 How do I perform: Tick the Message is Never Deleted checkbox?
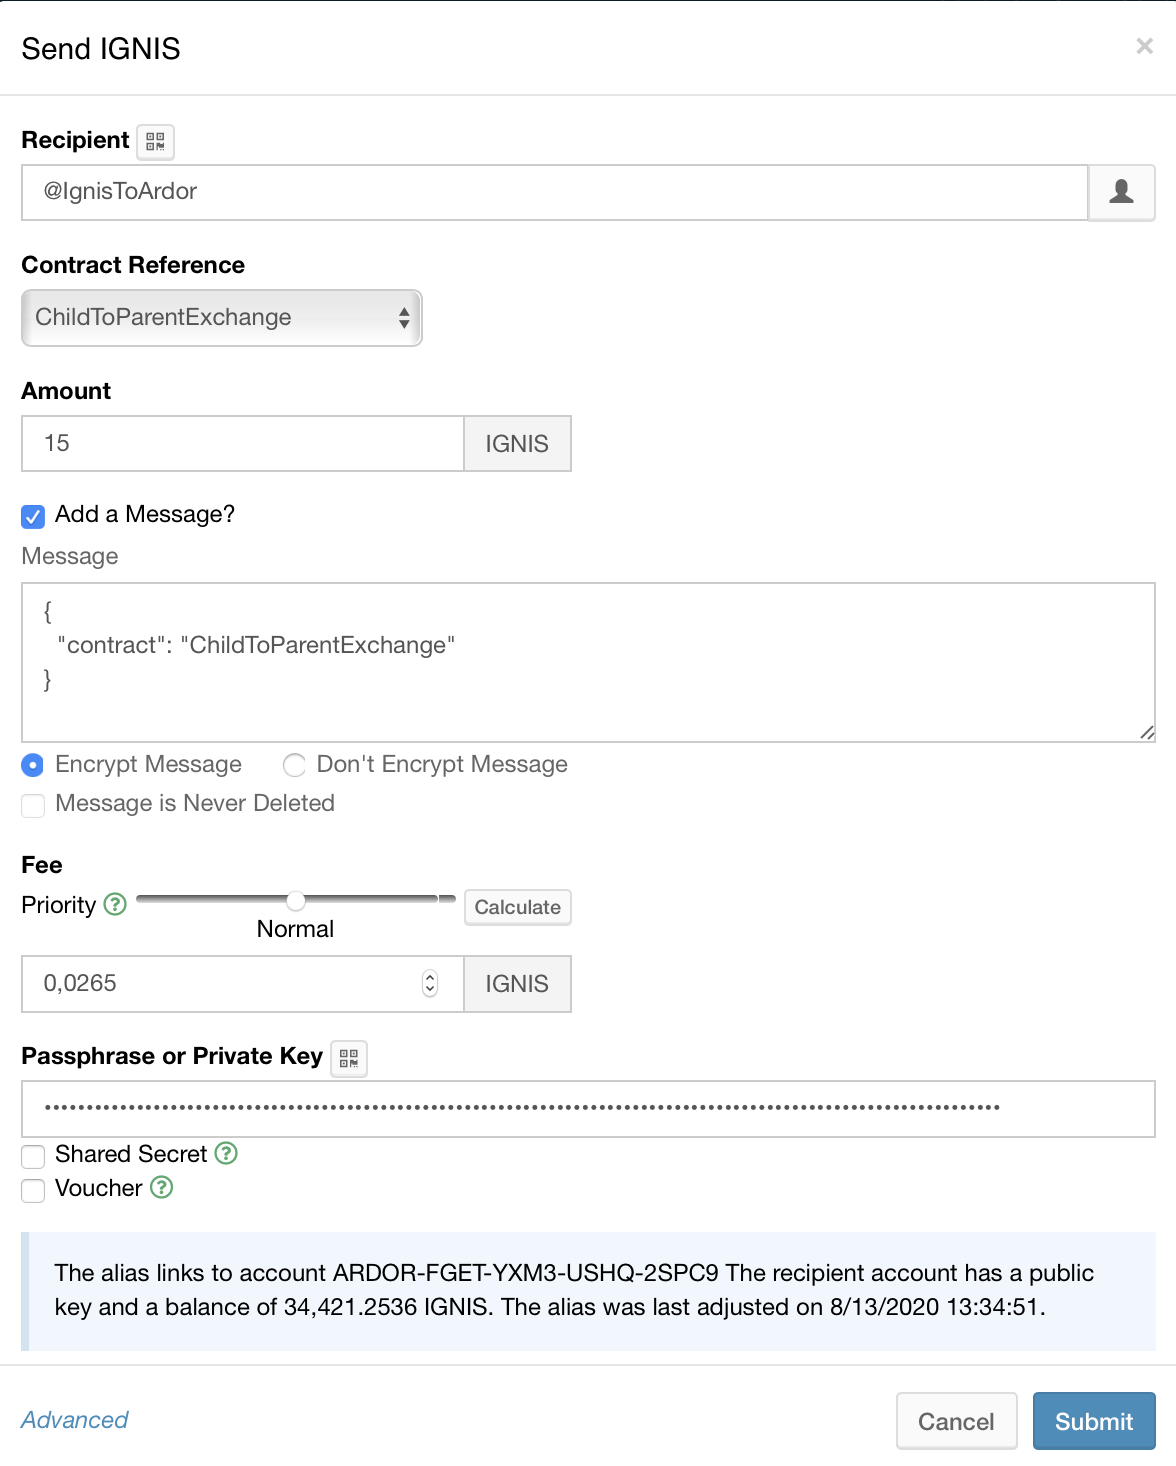coord(33,805)
